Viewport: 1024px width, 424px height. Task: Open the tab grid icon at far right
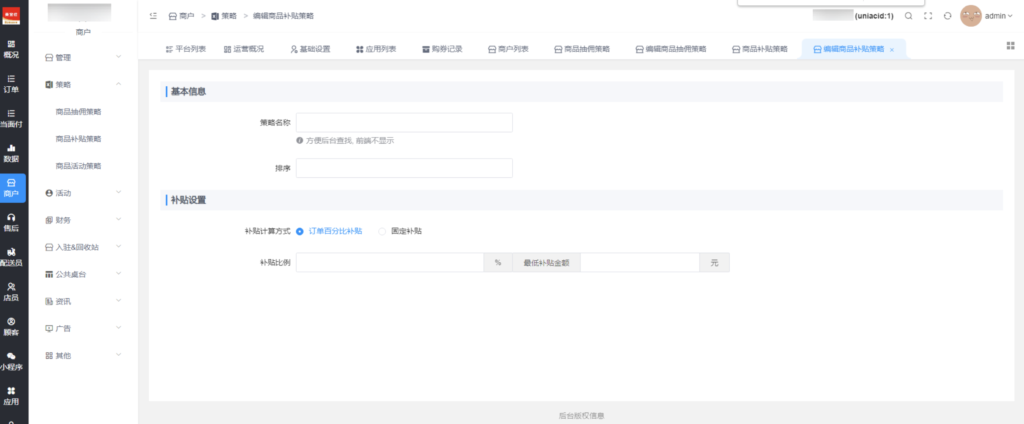[x=1010, y=46]
